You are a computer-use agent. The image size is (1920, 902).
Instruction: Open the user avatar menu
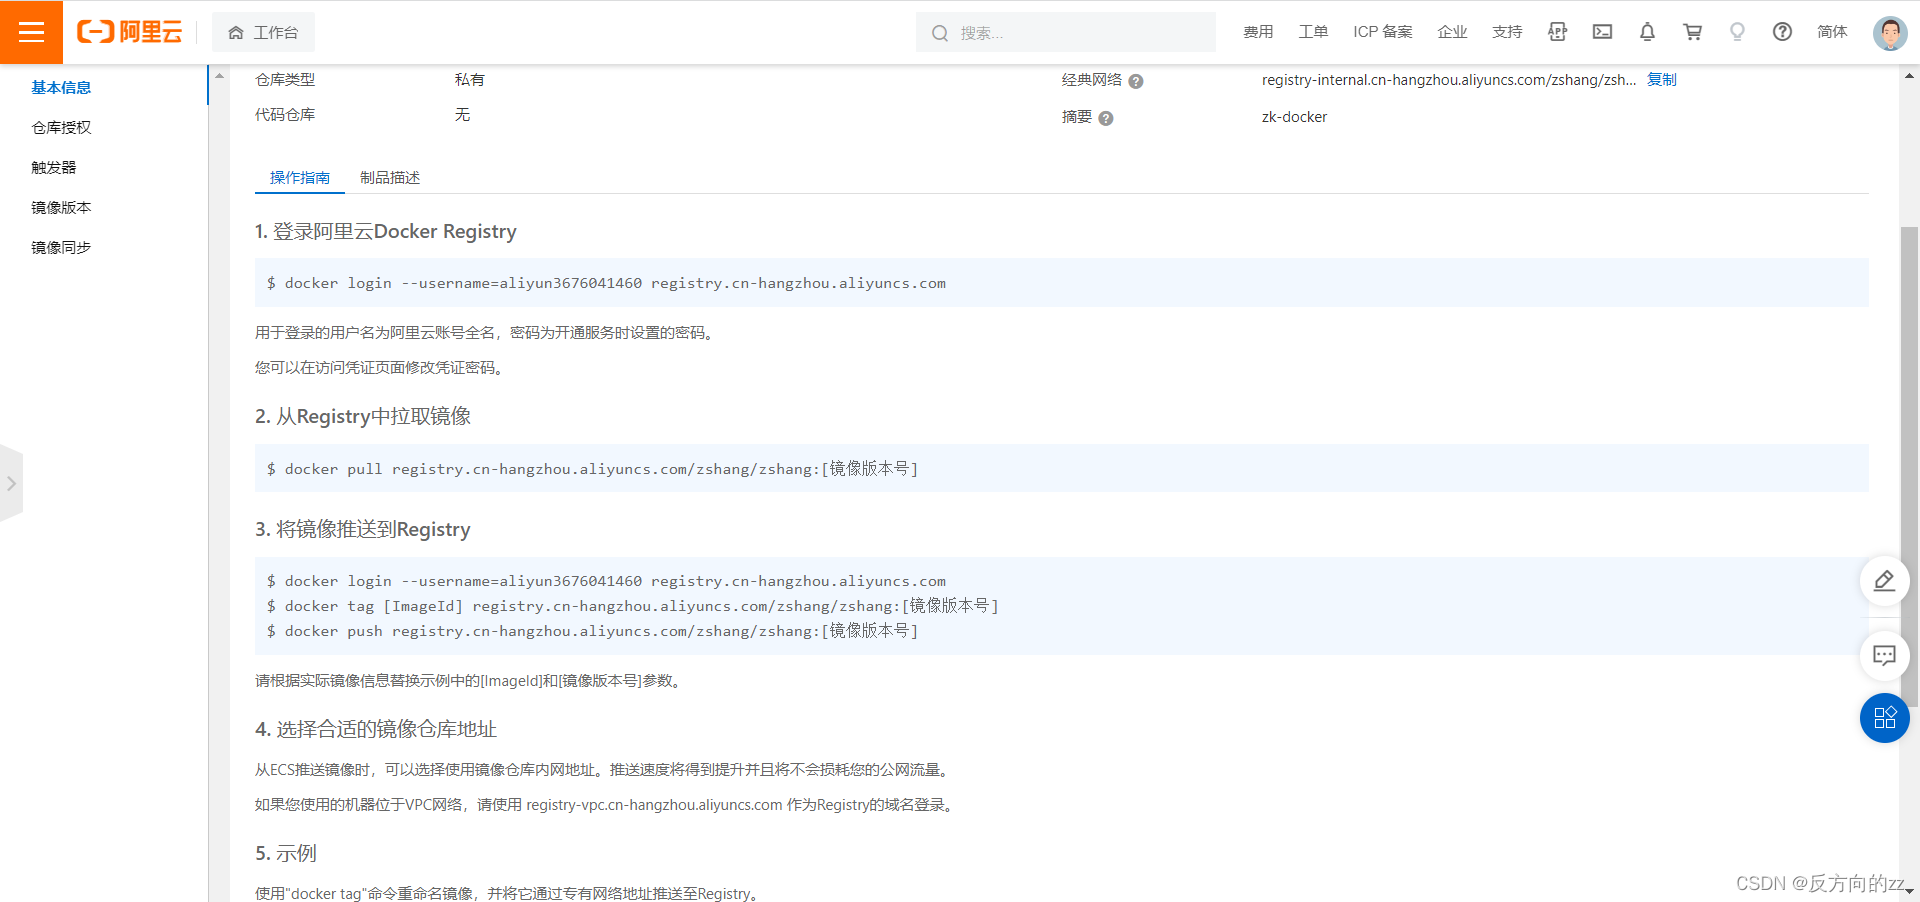coord(1889,32)
